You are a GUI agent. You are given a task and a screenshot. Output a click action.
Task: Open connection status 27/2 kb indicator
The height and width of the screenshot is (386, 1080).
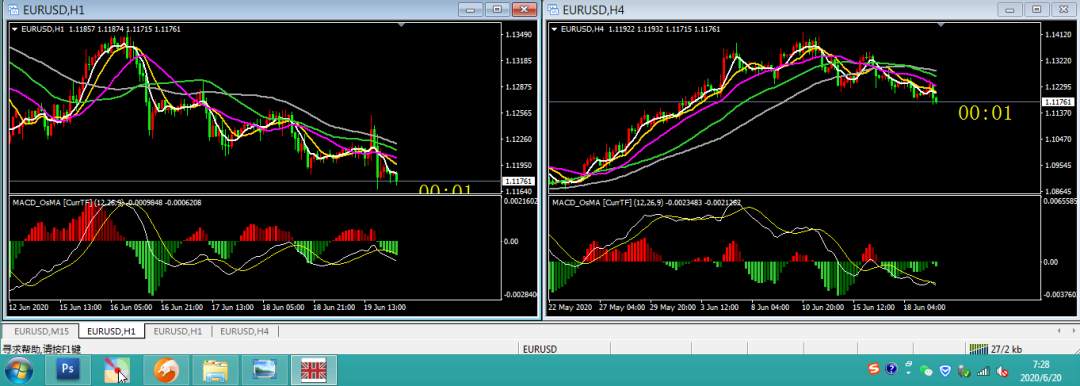(x=996, y=349)
